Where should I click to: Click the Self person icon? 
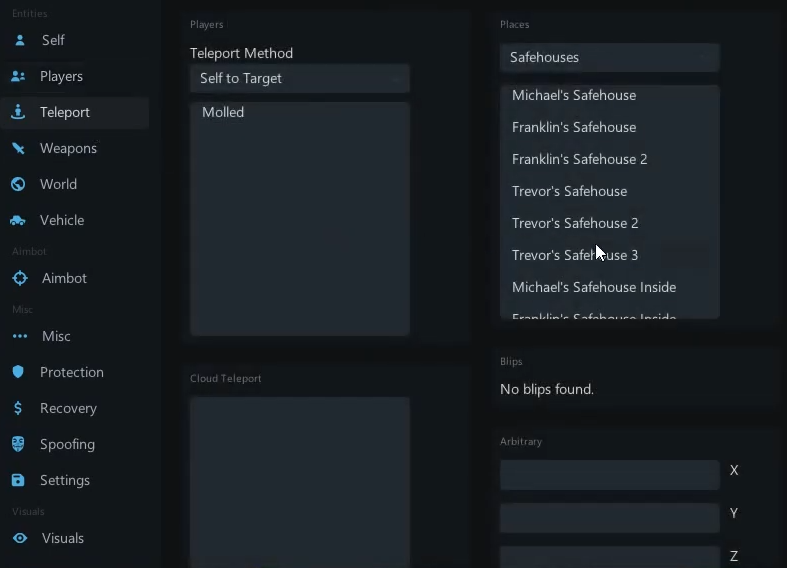[x=20, y=40]
